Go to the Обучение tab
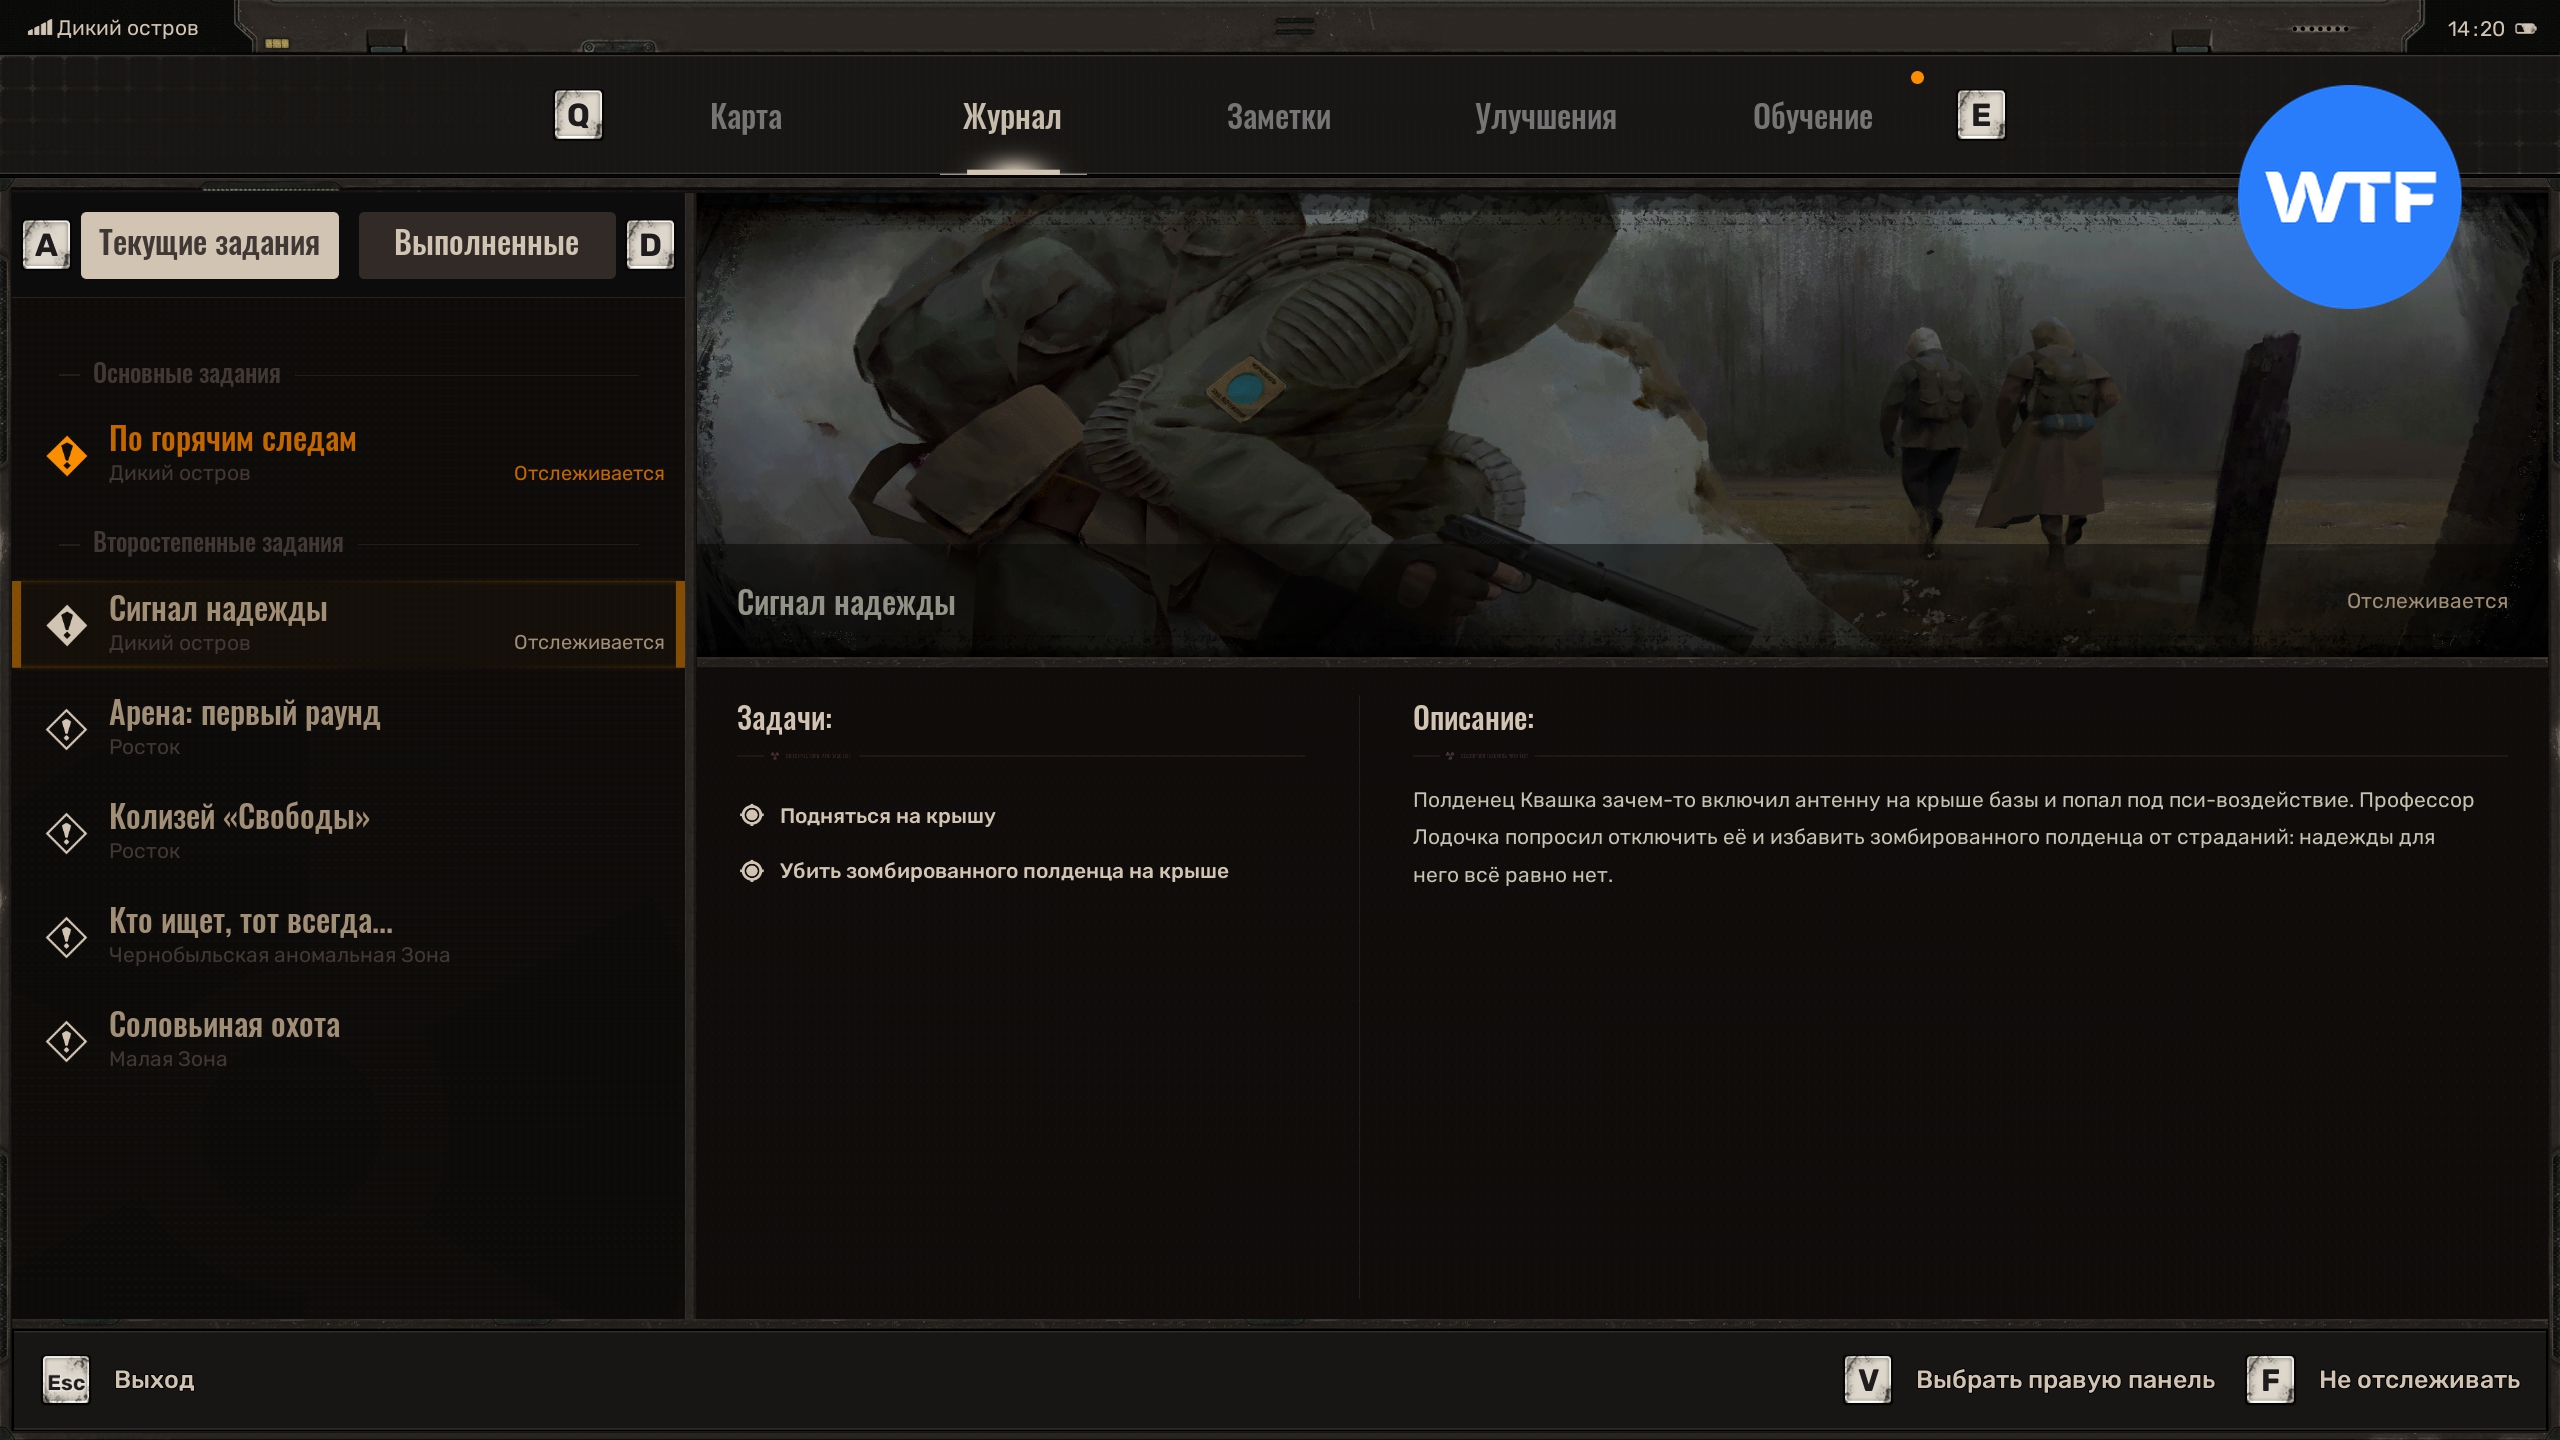Viewport: 2560px width, 1440px height. coord(1812,117)
